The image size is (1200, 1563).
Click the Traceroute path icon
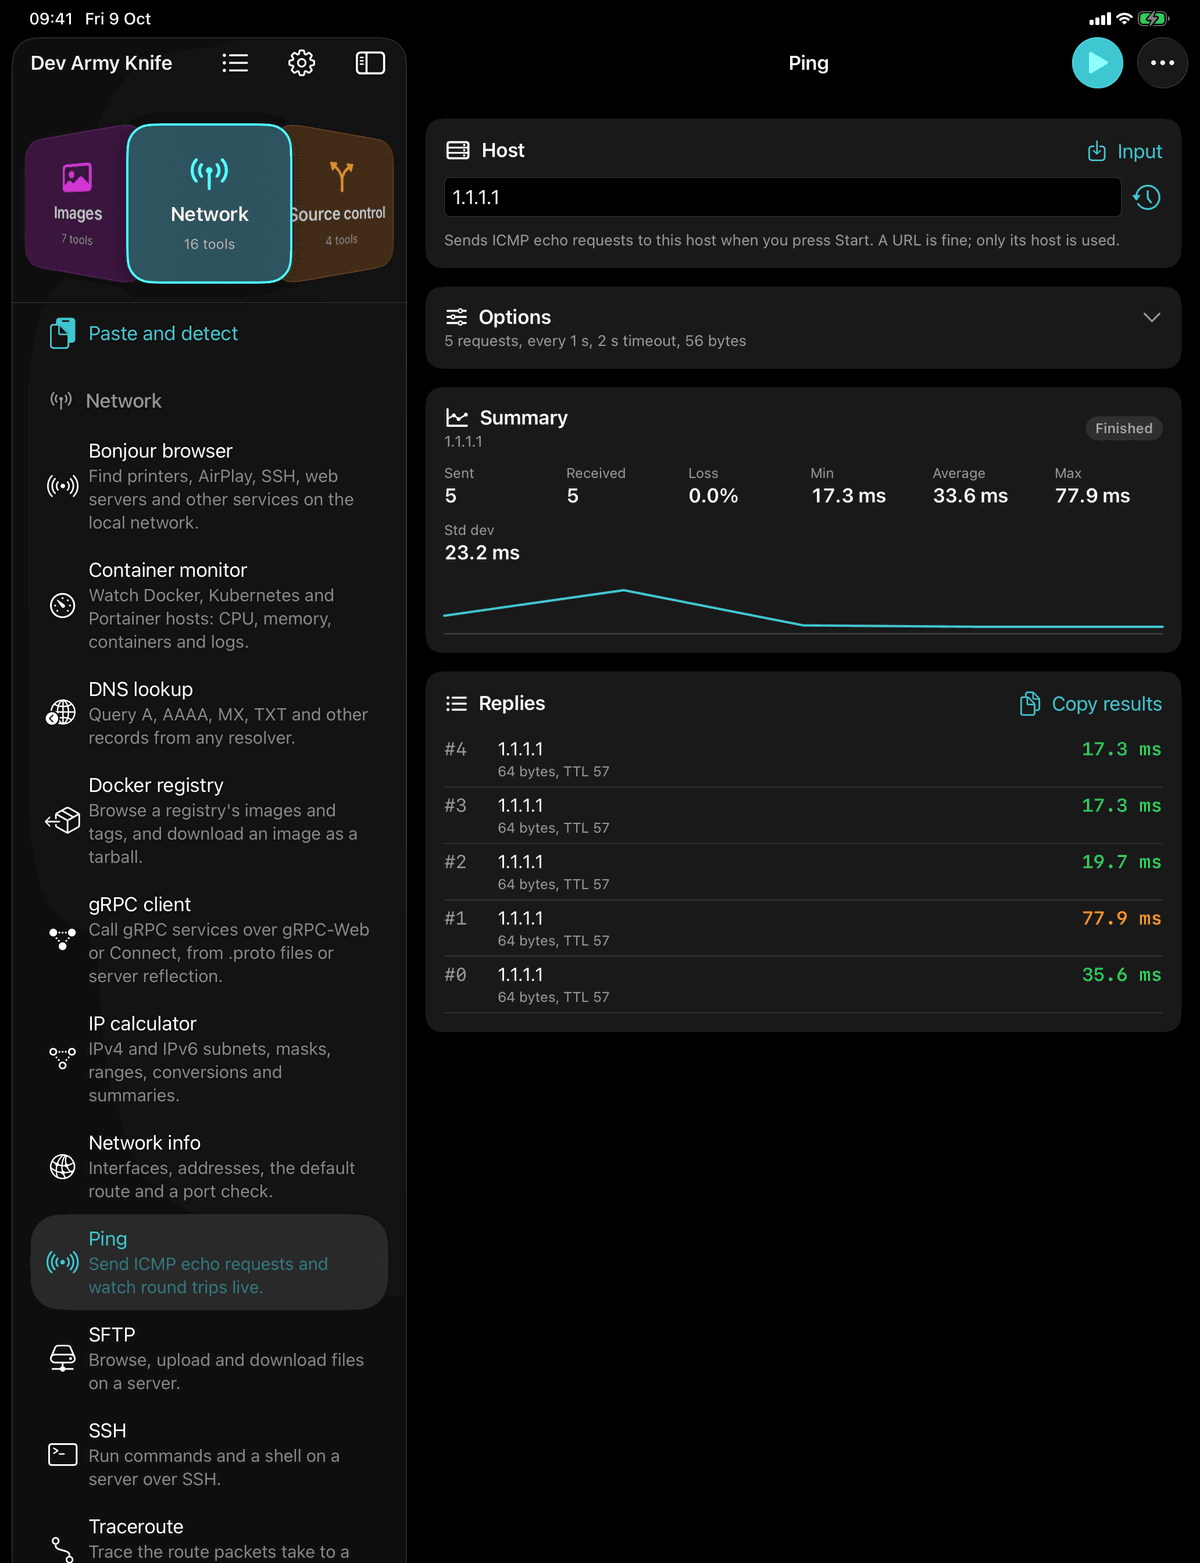(63, 1549)
